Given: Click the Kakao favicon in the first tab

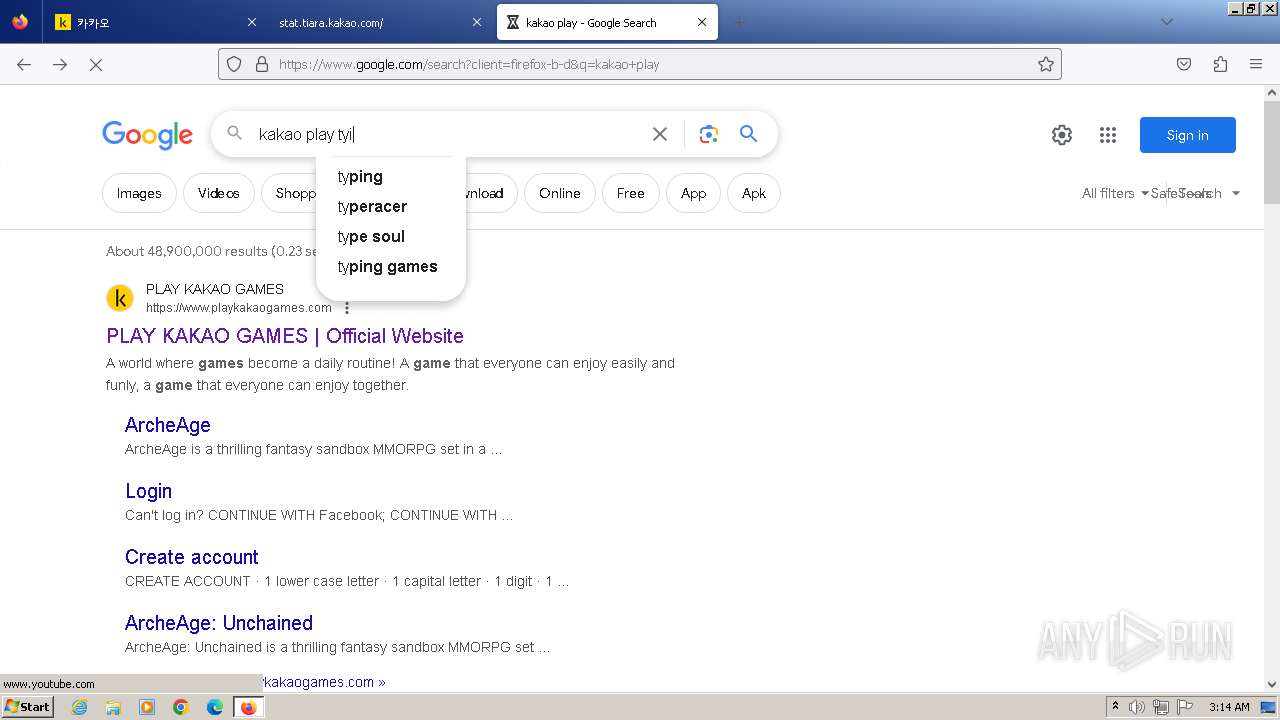Looking at the screenshot, I should [x=63, y=22].
